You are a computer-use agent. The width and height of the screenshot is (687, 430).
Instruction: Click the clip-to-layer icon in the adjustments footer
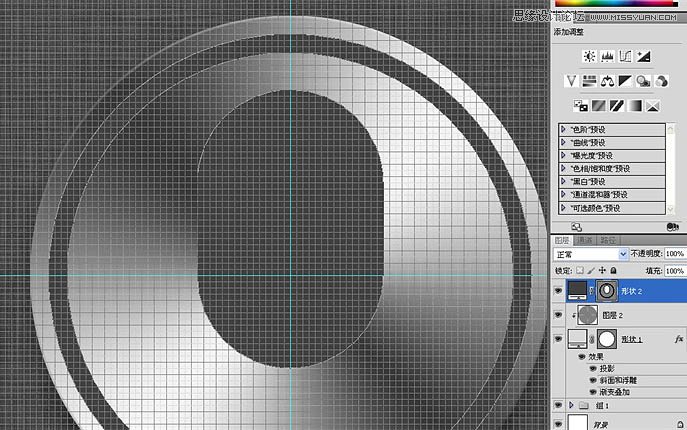pyautogui.click(x=672, y=227)
